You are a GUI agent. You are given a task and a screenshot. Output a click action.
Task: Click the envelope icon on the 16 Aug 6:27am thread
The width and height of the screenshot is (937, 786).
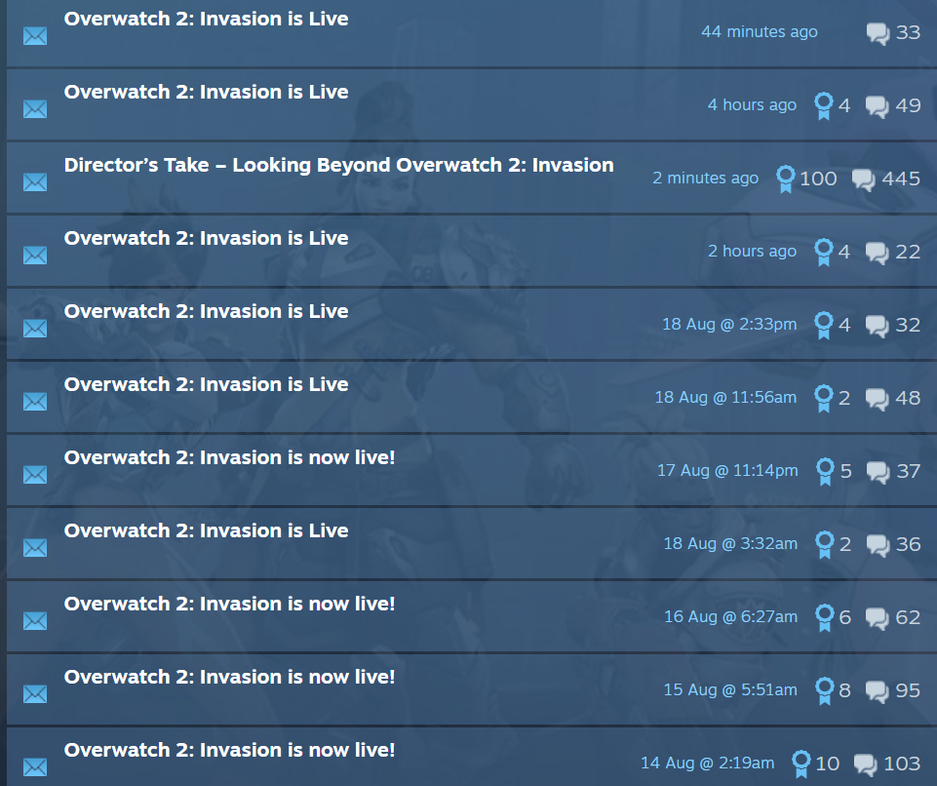[35, 621]
